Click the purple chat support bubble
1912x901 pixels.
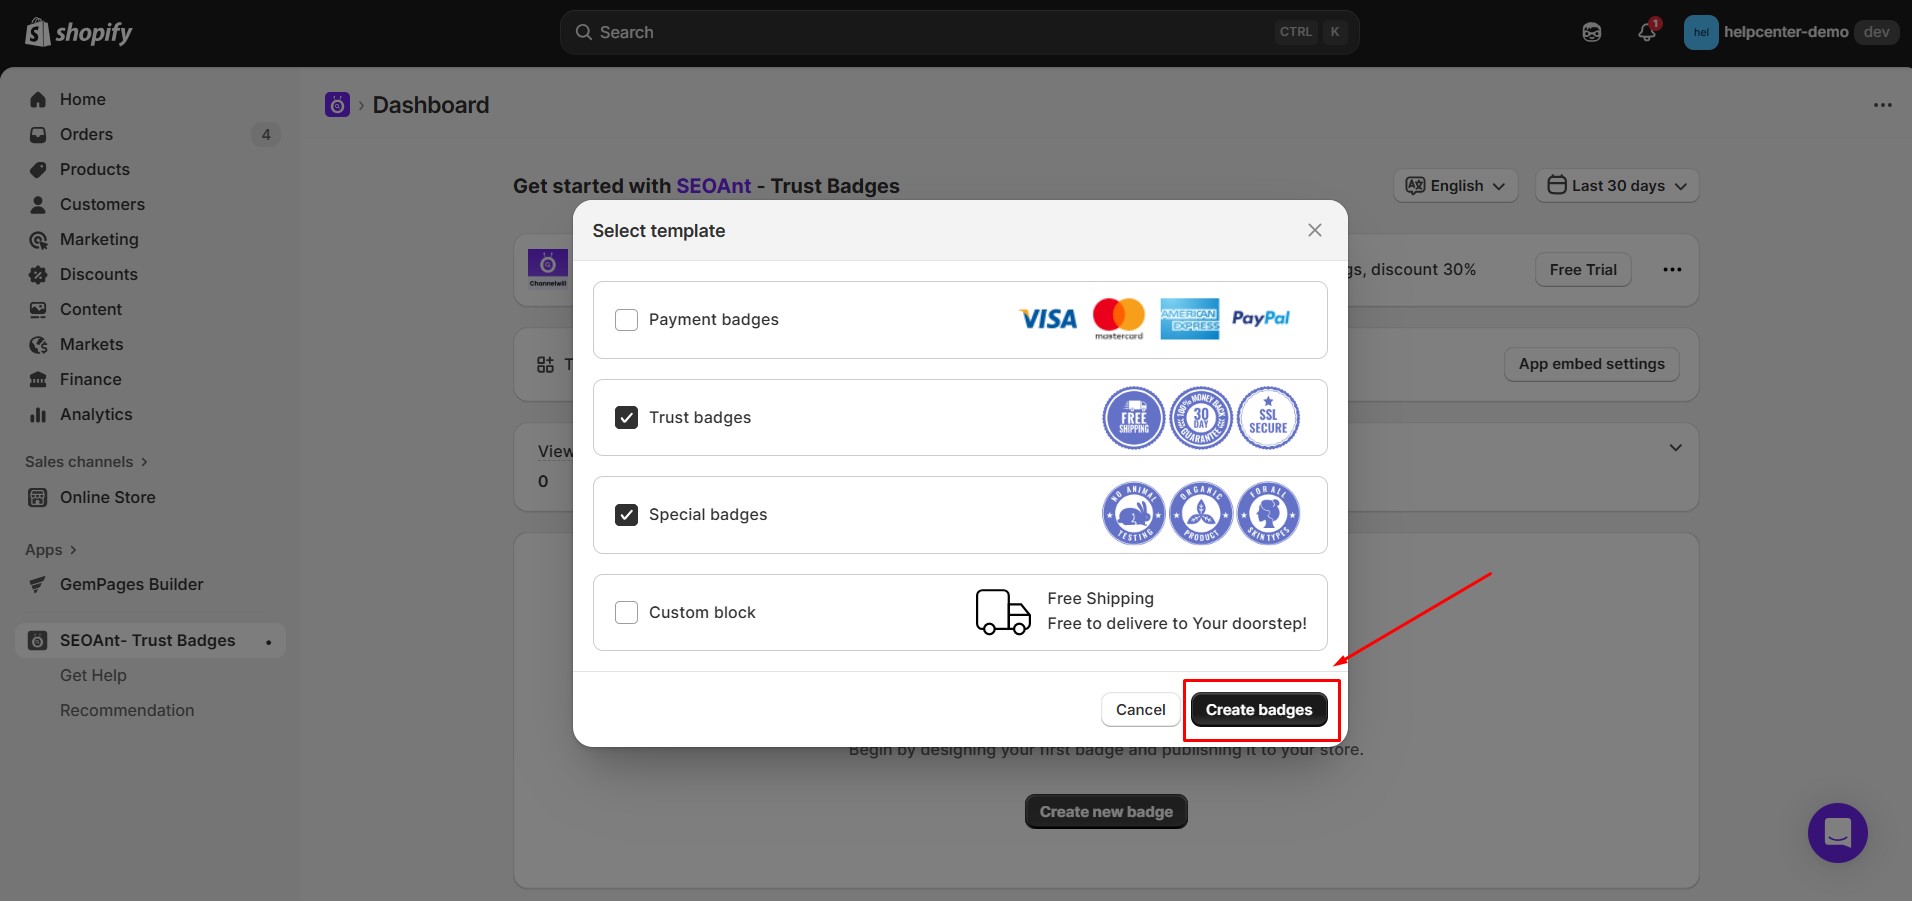pos(1837,833)
